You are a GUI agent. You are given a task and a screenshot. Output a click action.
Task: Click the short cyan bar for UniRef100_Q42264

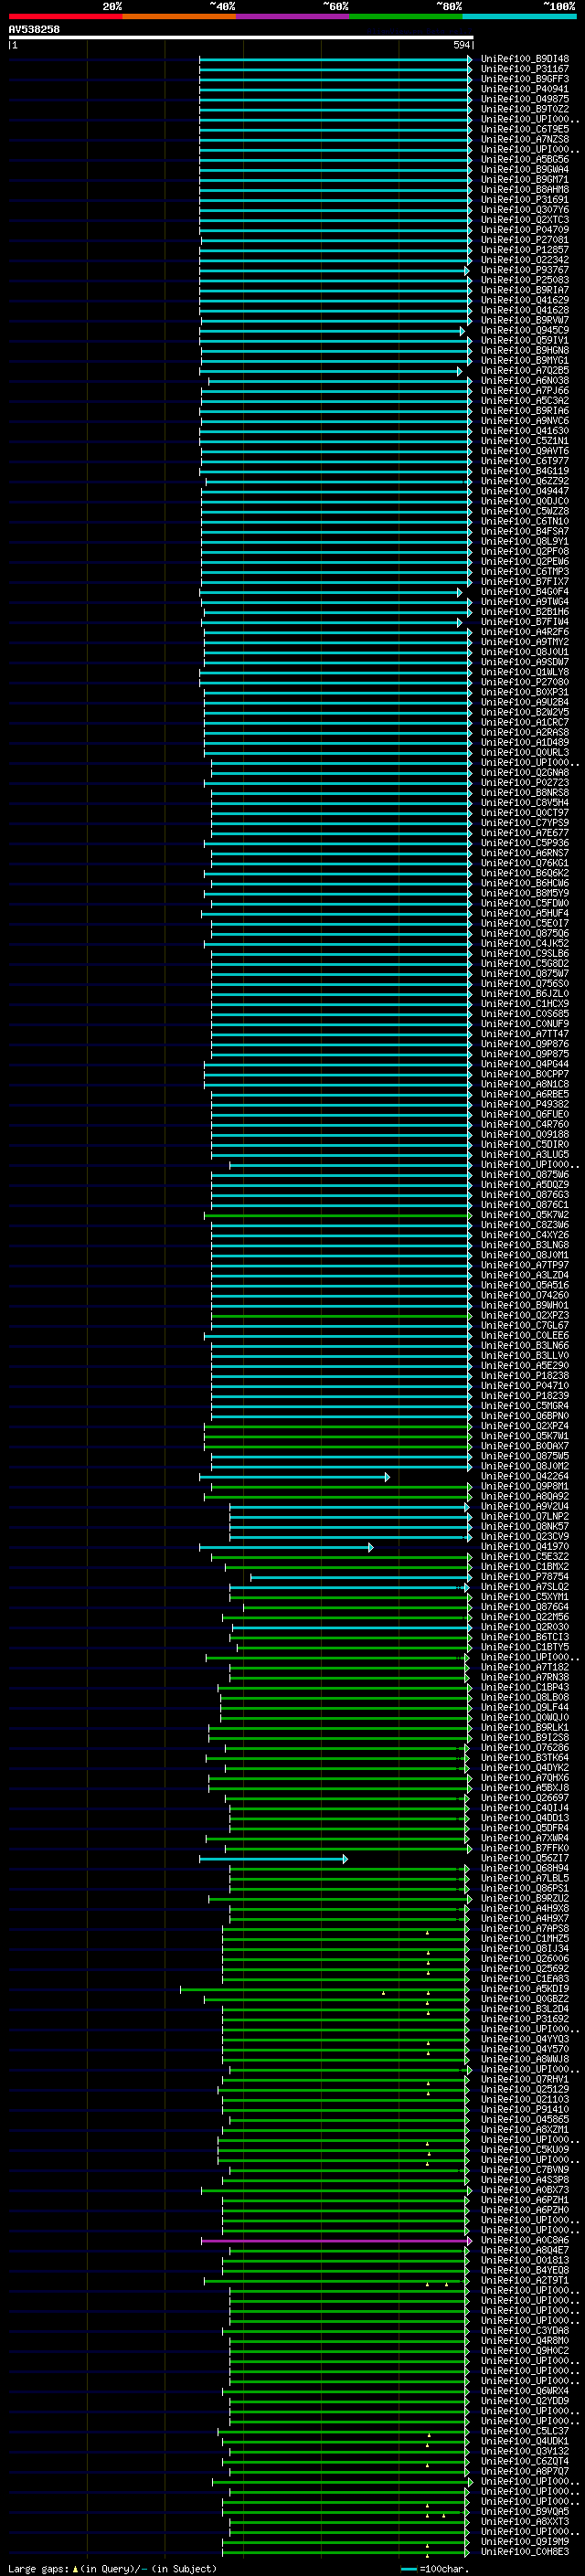click(295, 1477)
